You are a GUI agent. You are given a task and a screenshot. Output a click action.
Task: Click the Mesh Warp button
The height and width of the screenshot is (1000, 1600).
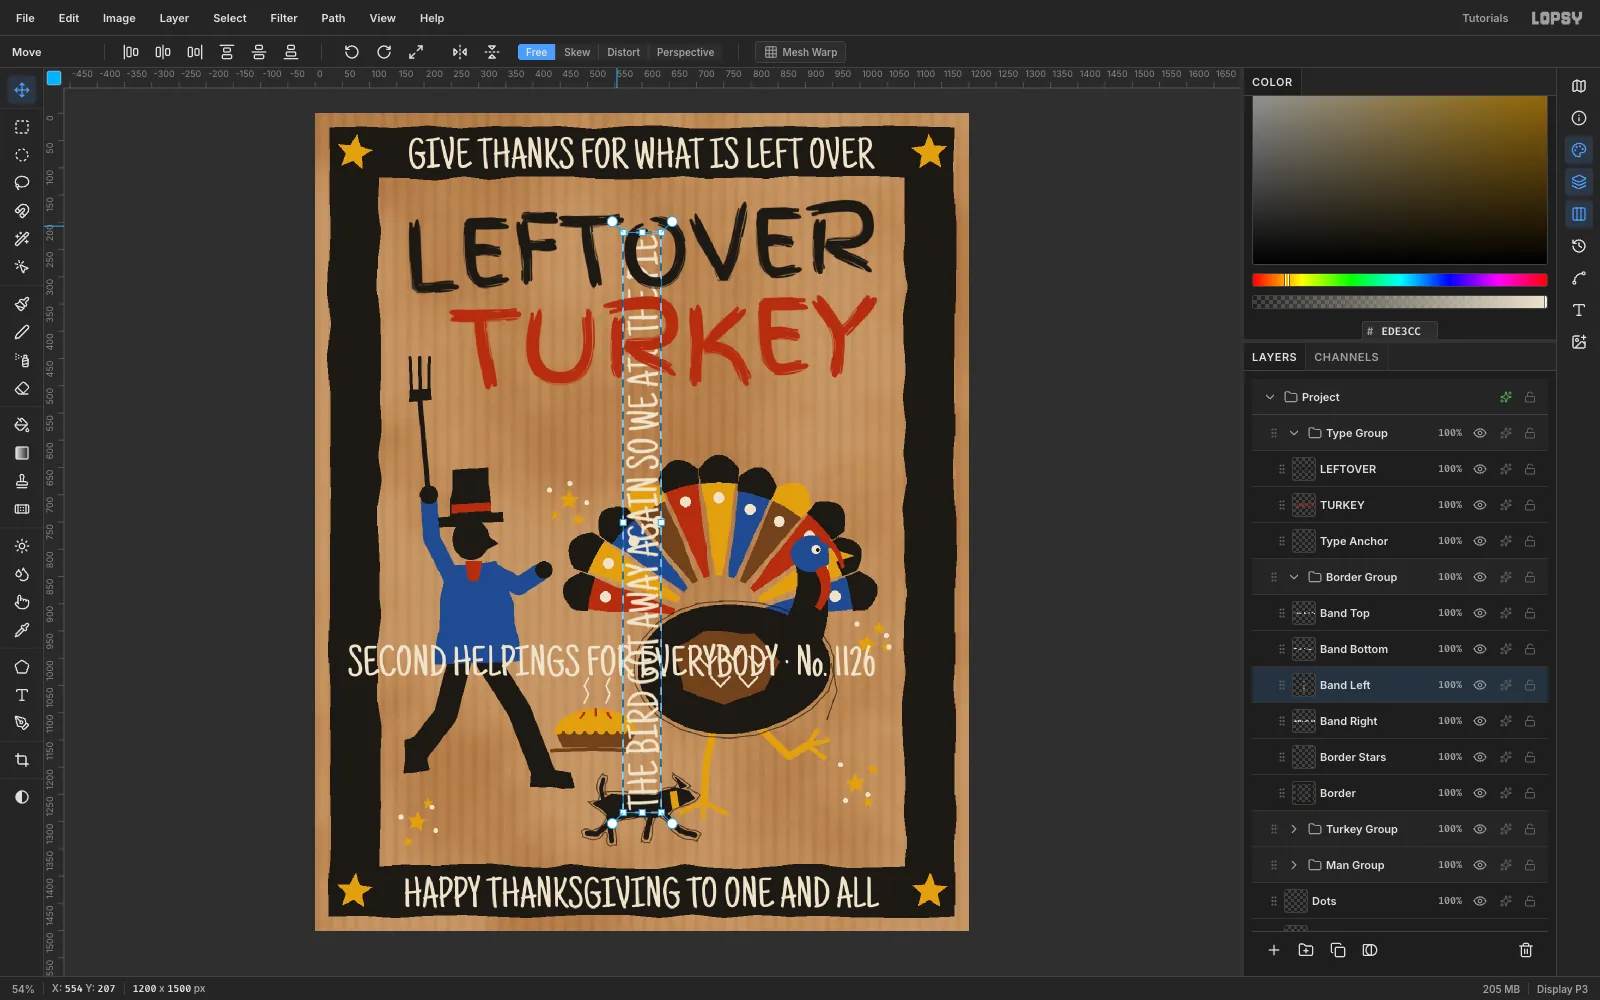pyautogui.click(x=801, y=52)
